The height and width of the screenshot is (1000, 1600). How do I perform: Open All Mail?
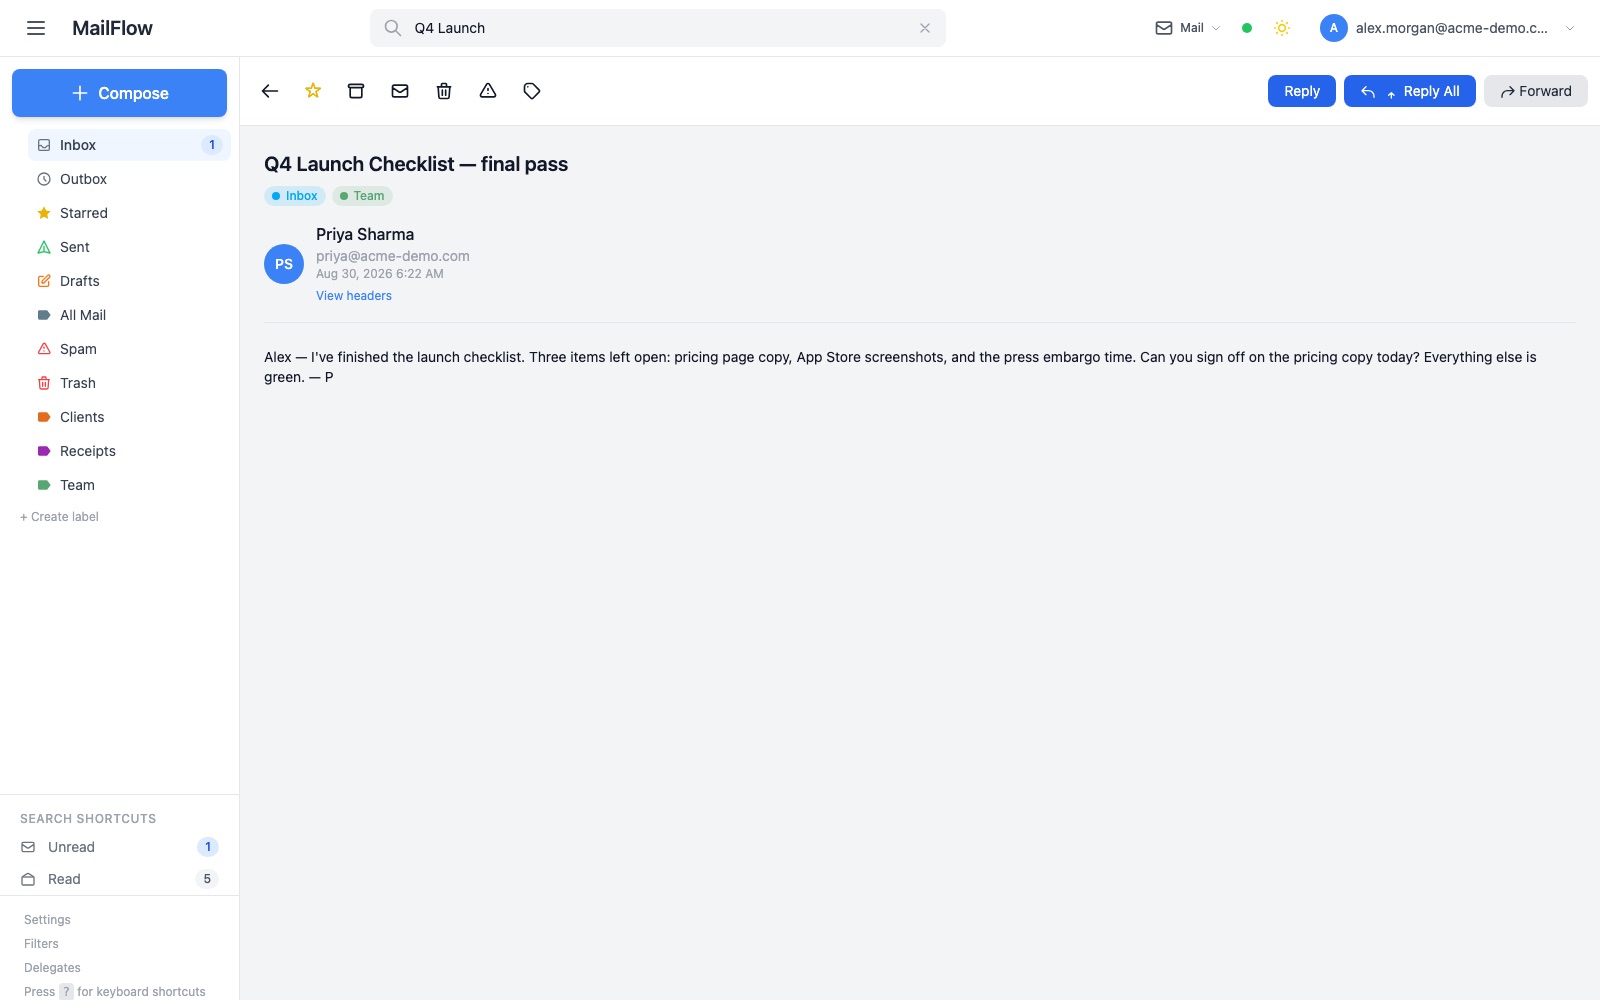coord(129,315)
